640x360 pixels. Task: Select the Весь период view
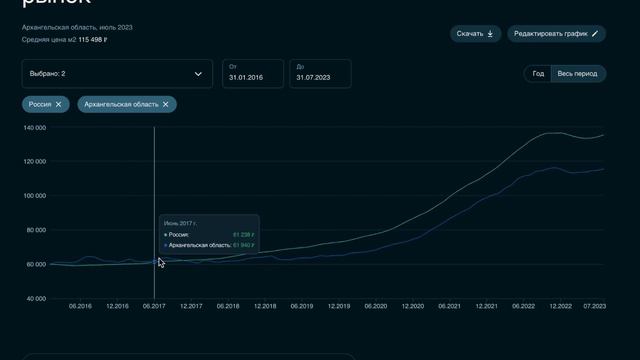[x=578, y=74]
